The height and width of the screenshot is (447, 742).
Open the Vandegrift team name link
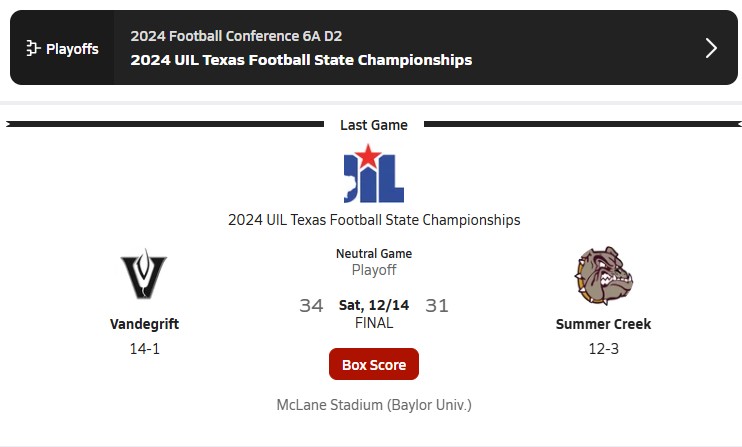(144, 324)
